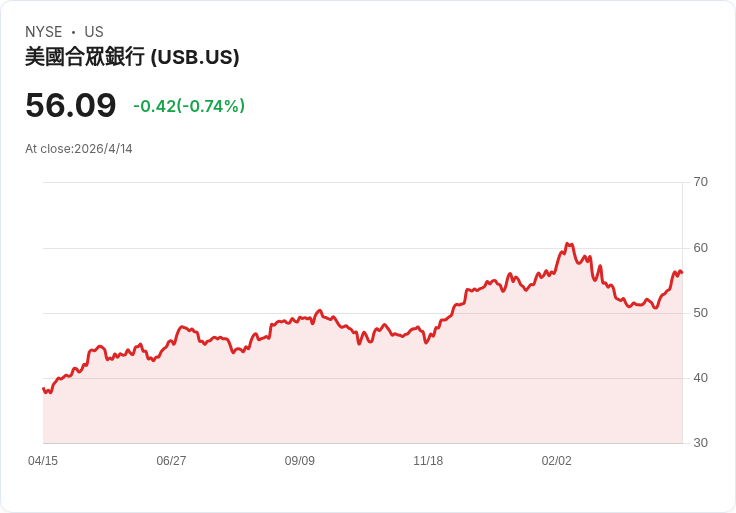
Task: Click the rightmost end of the price line
Action: click(682, 272)
